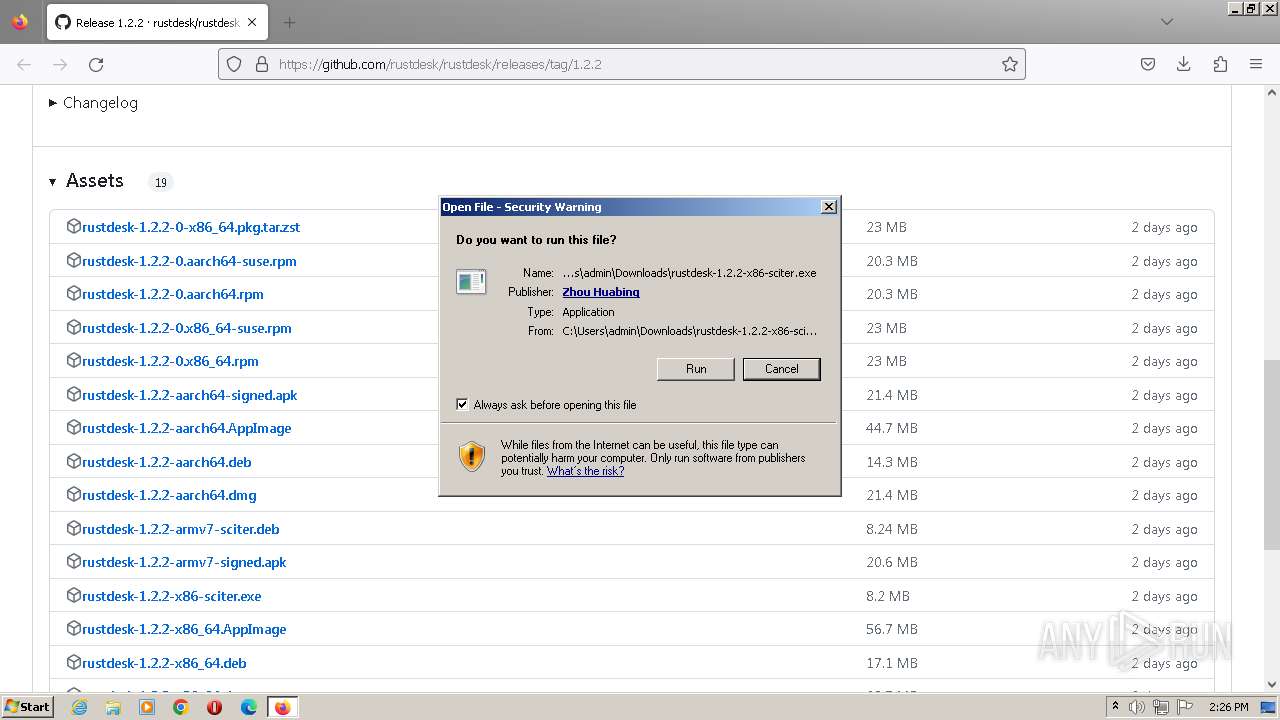This screenshot has width=1280, height=720.
Task: Click the Firefox back arrow
Action: (24, 64)
